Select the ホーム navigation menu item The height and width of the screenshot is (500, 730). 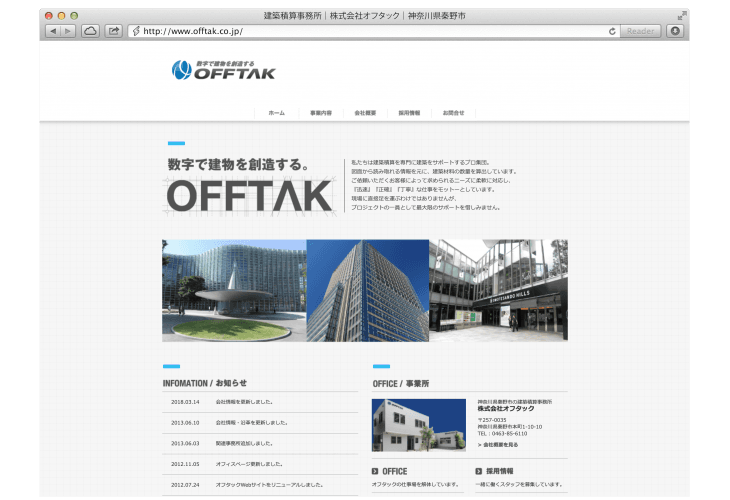277,113
